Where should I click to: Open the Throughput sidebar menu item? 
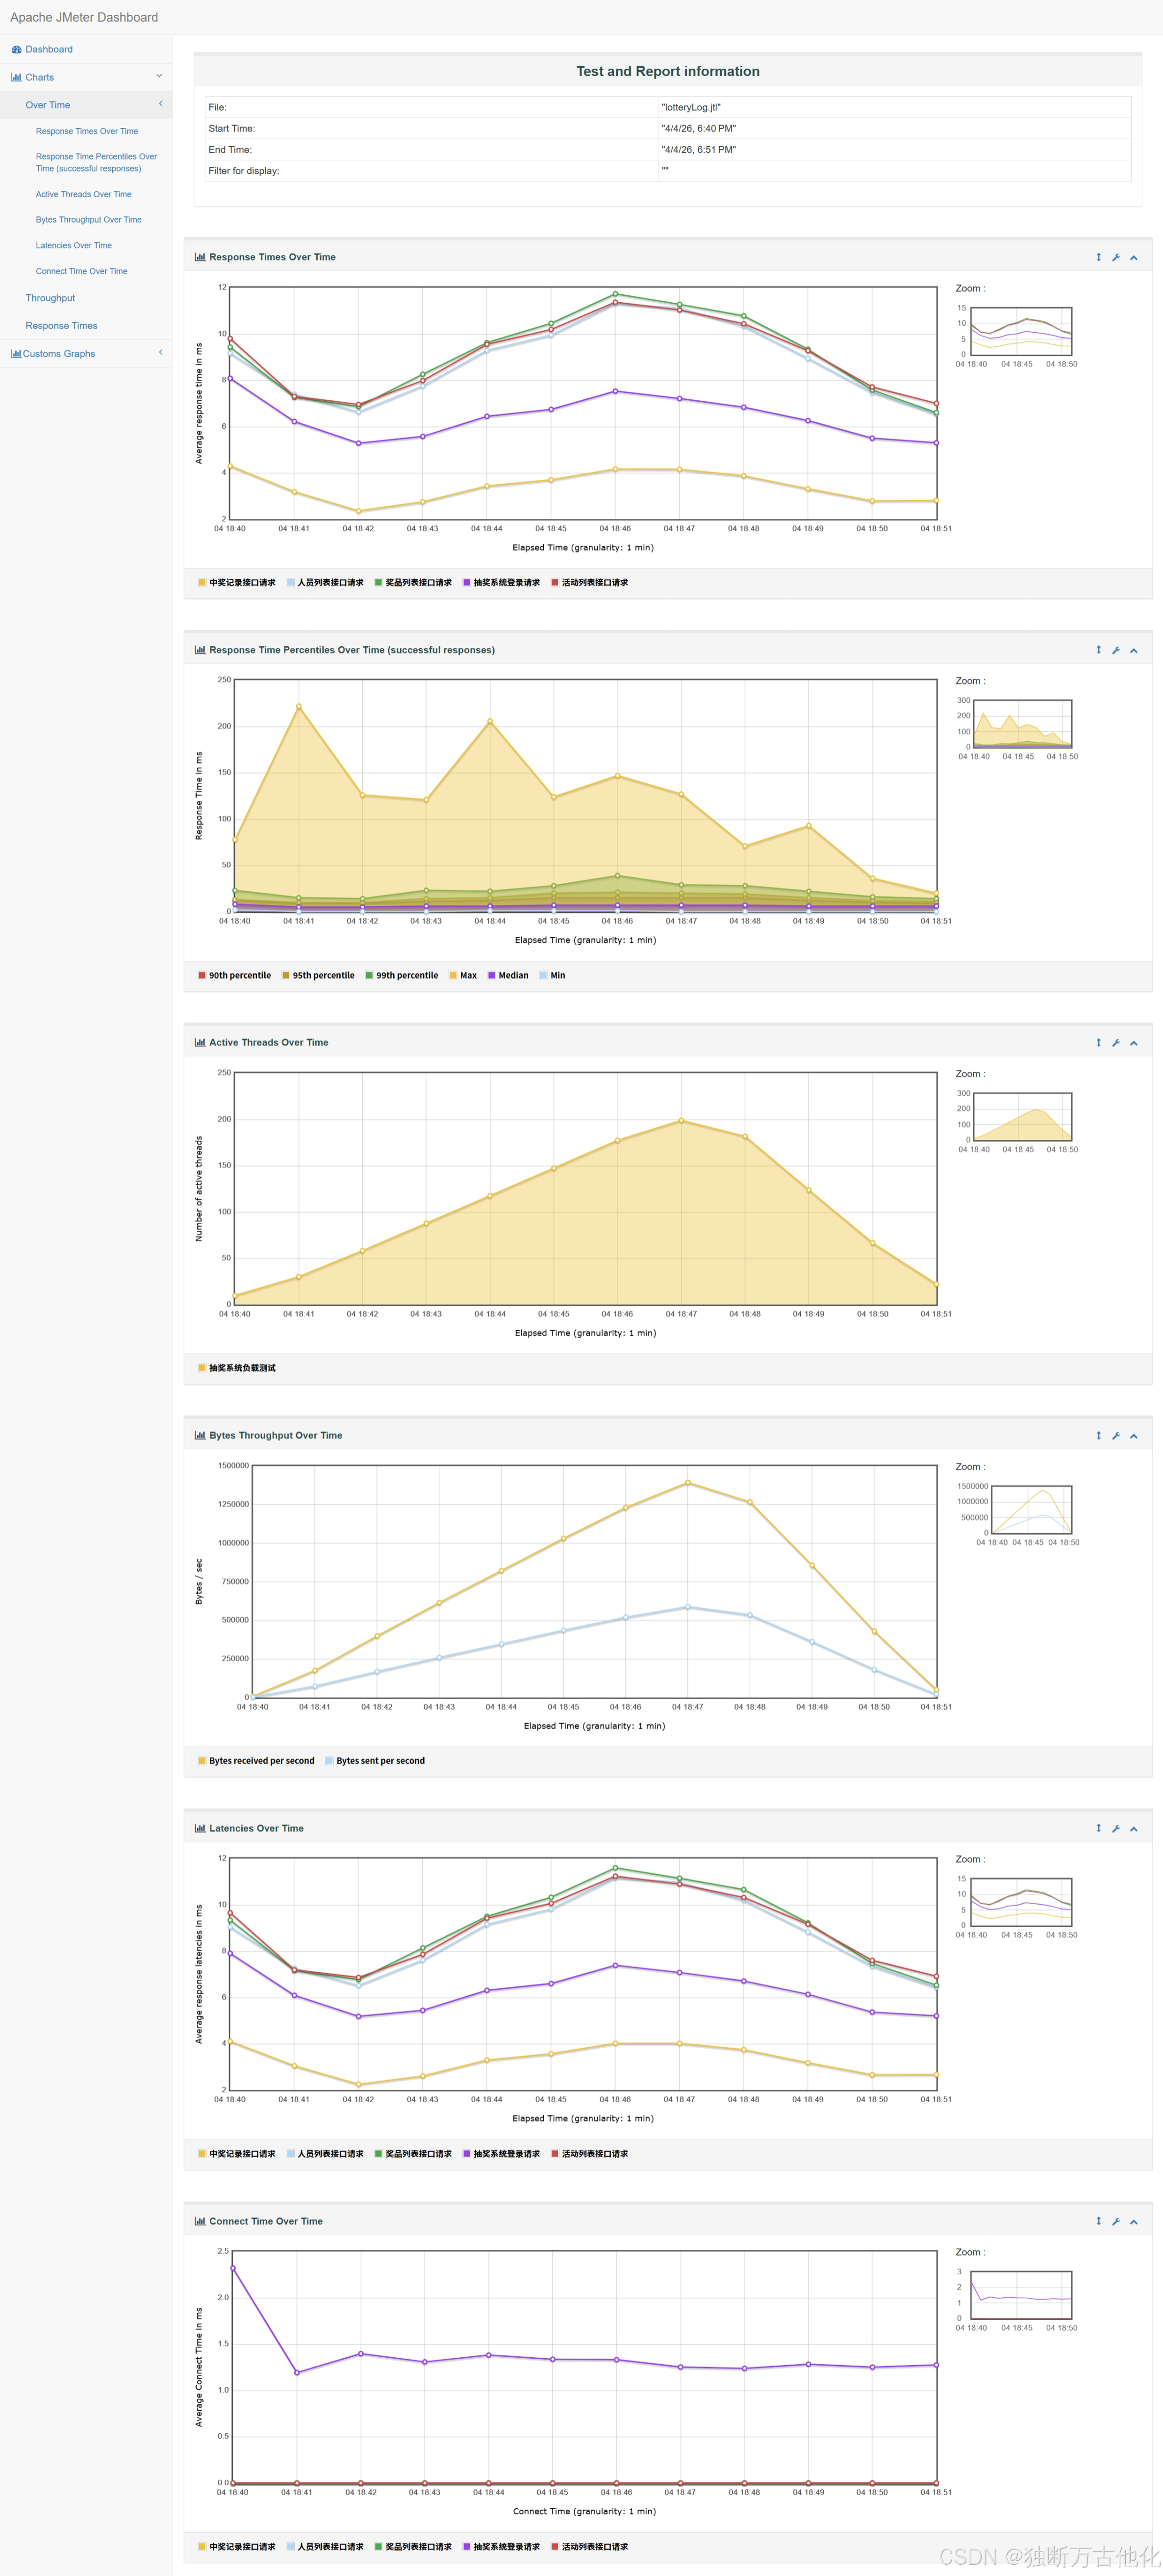click(x=50, y=298)
